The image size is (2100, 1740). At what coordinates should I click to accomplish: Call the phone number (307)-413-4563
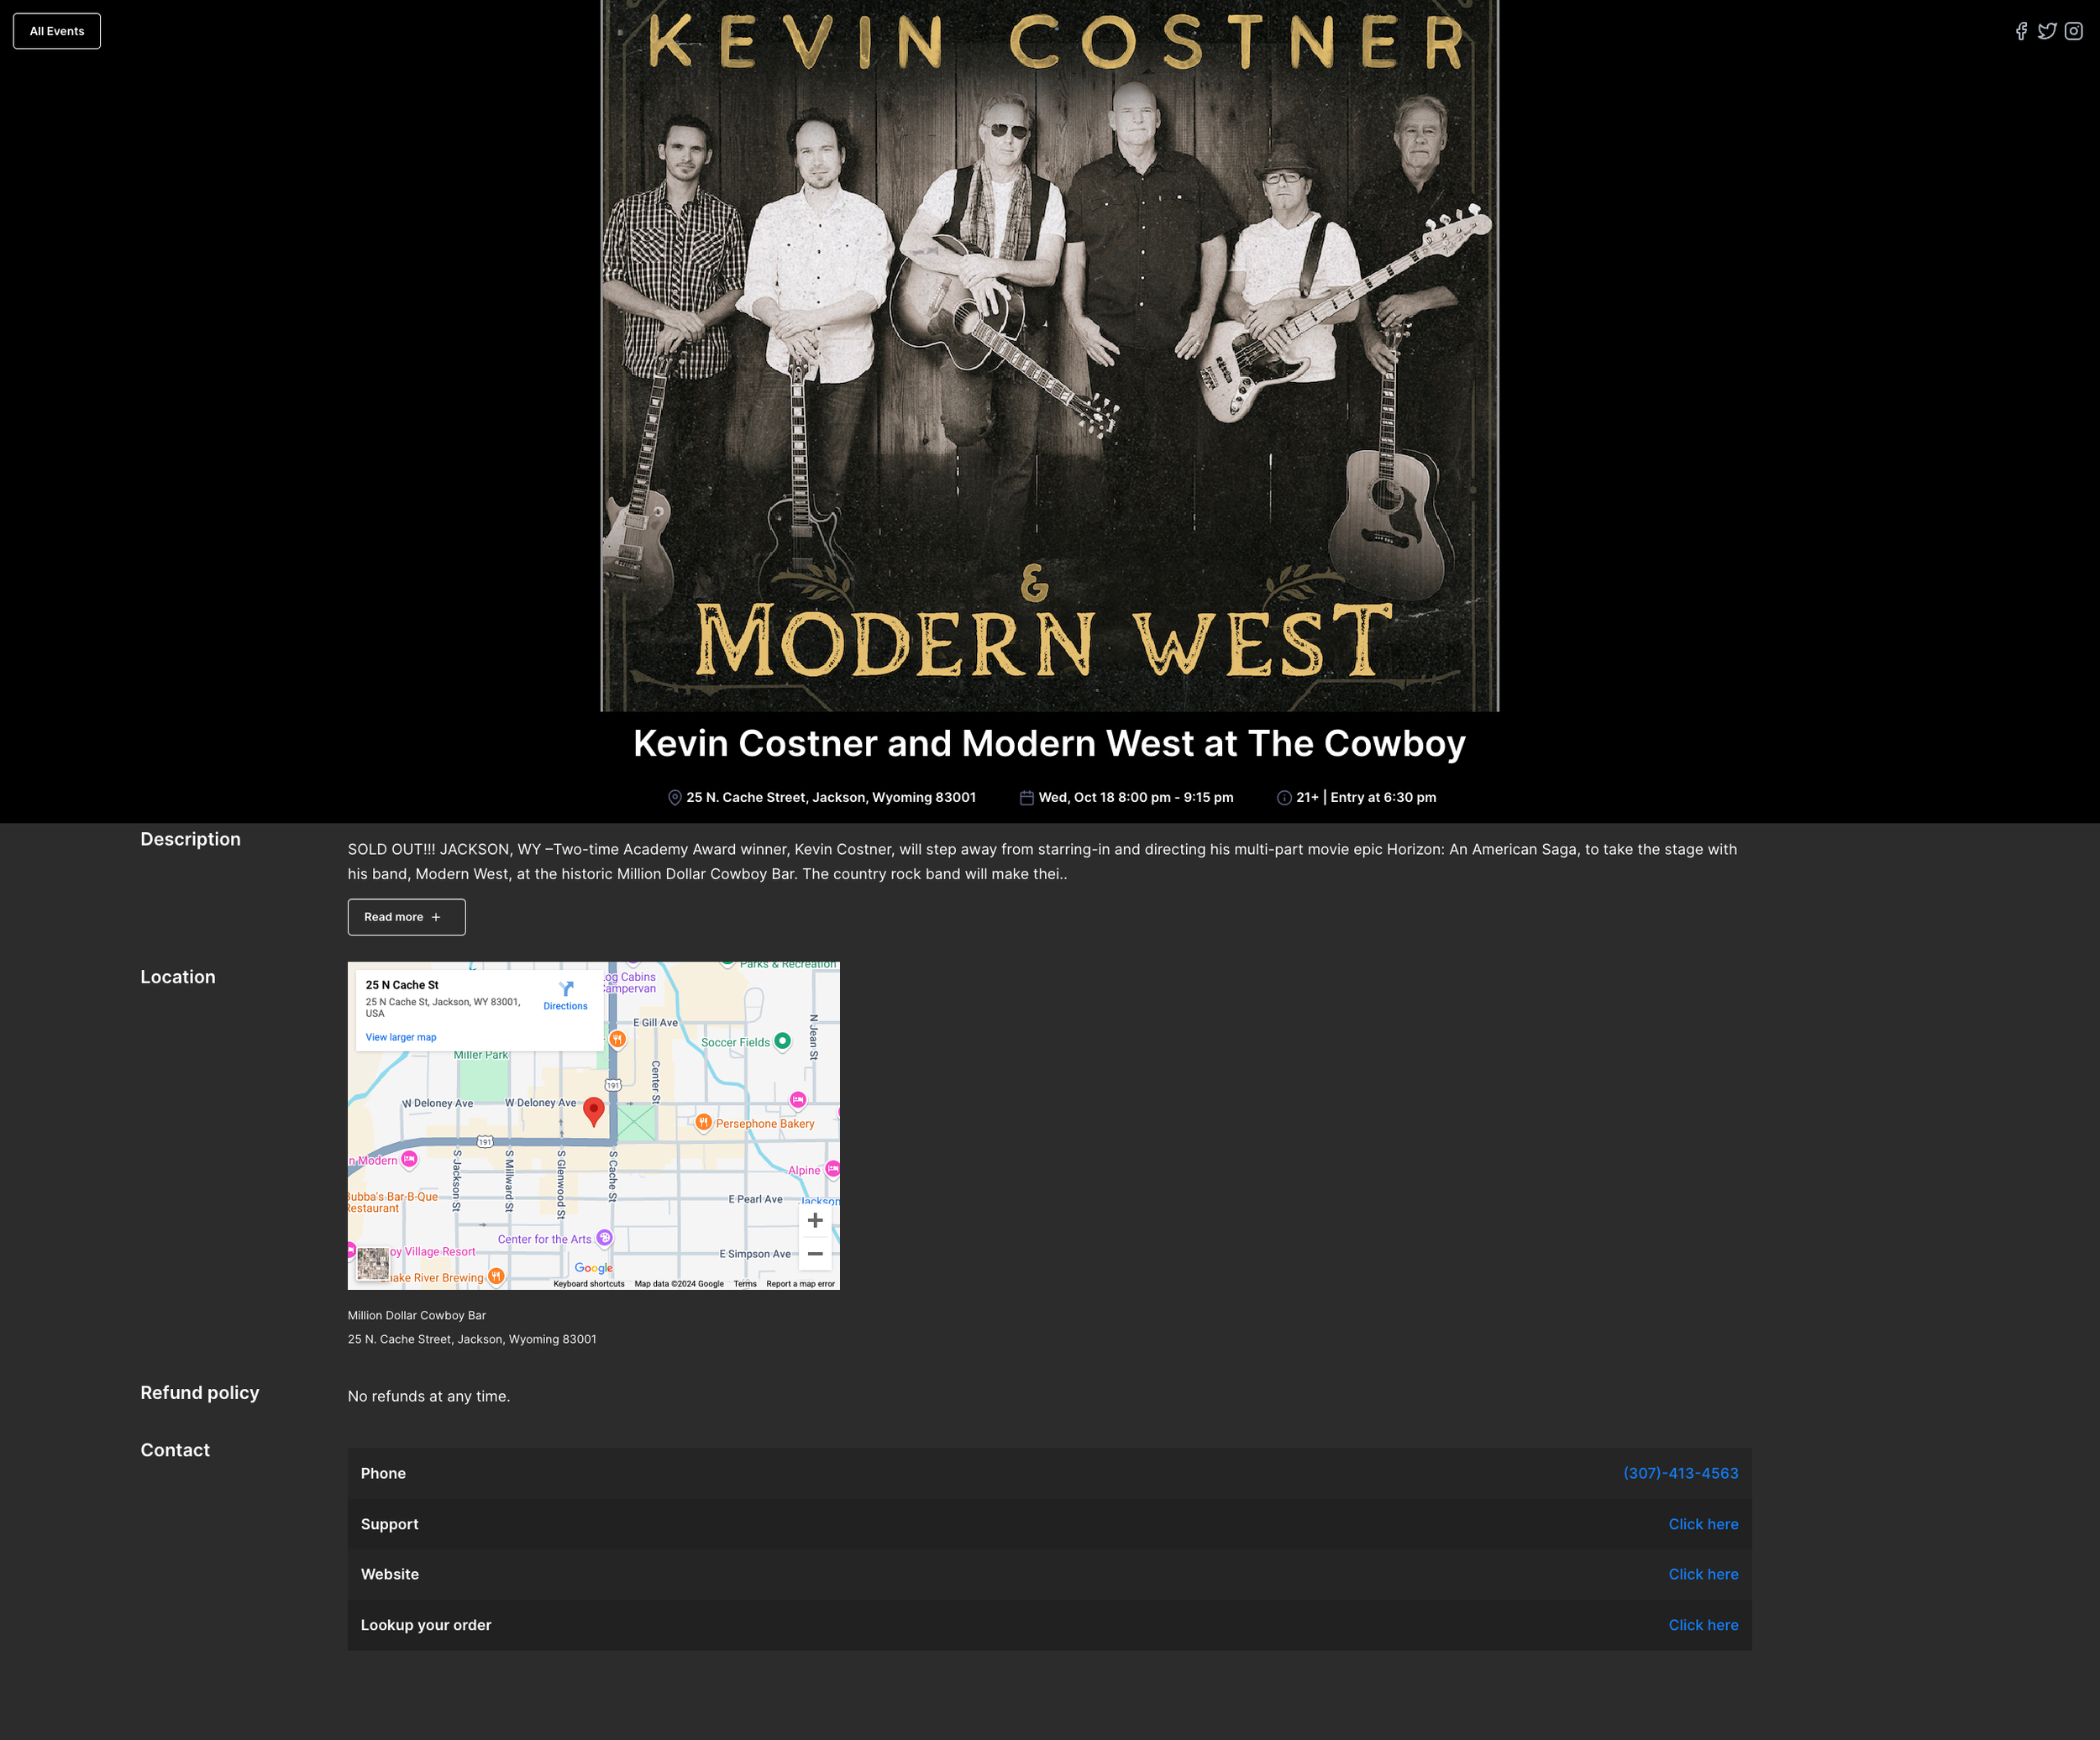(1680, 1473)
